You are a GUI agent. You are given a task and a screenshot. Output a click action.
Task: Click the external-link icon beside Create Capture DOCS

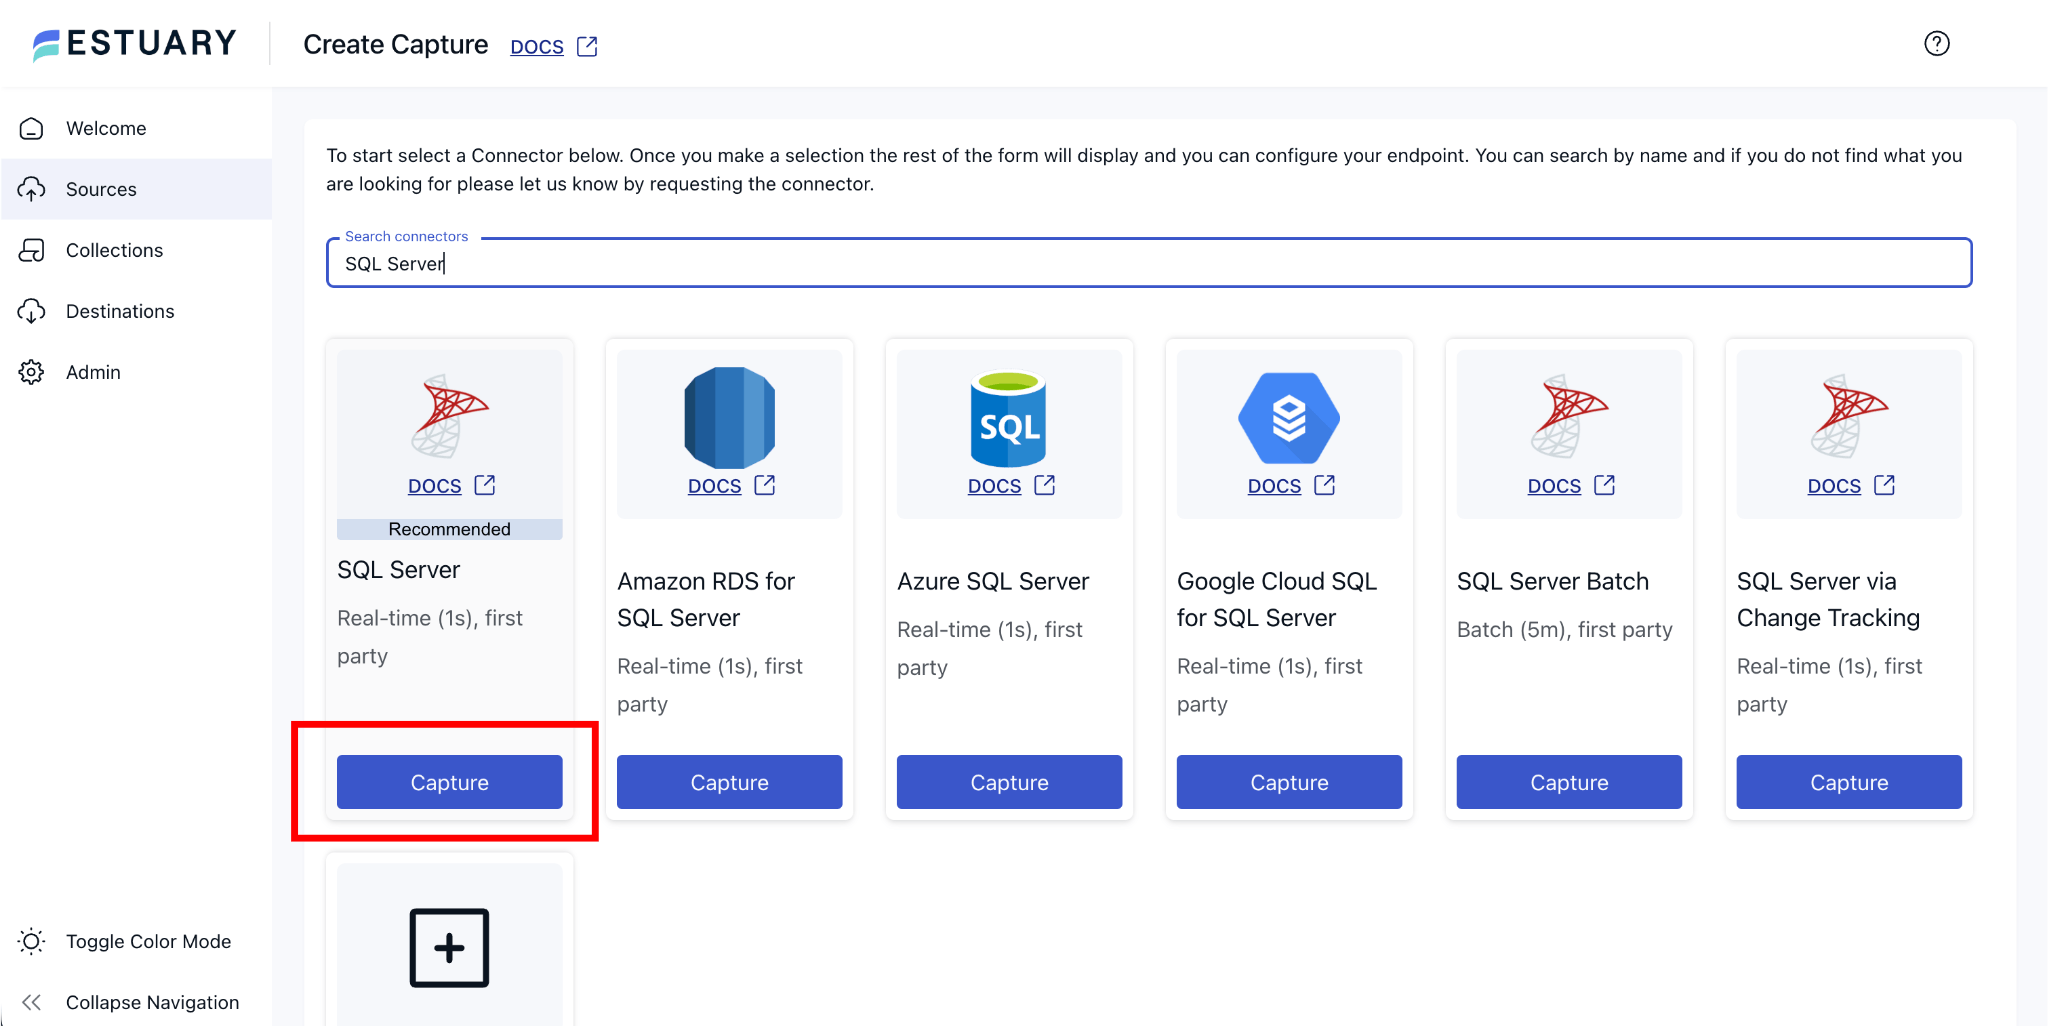(588, 47)
